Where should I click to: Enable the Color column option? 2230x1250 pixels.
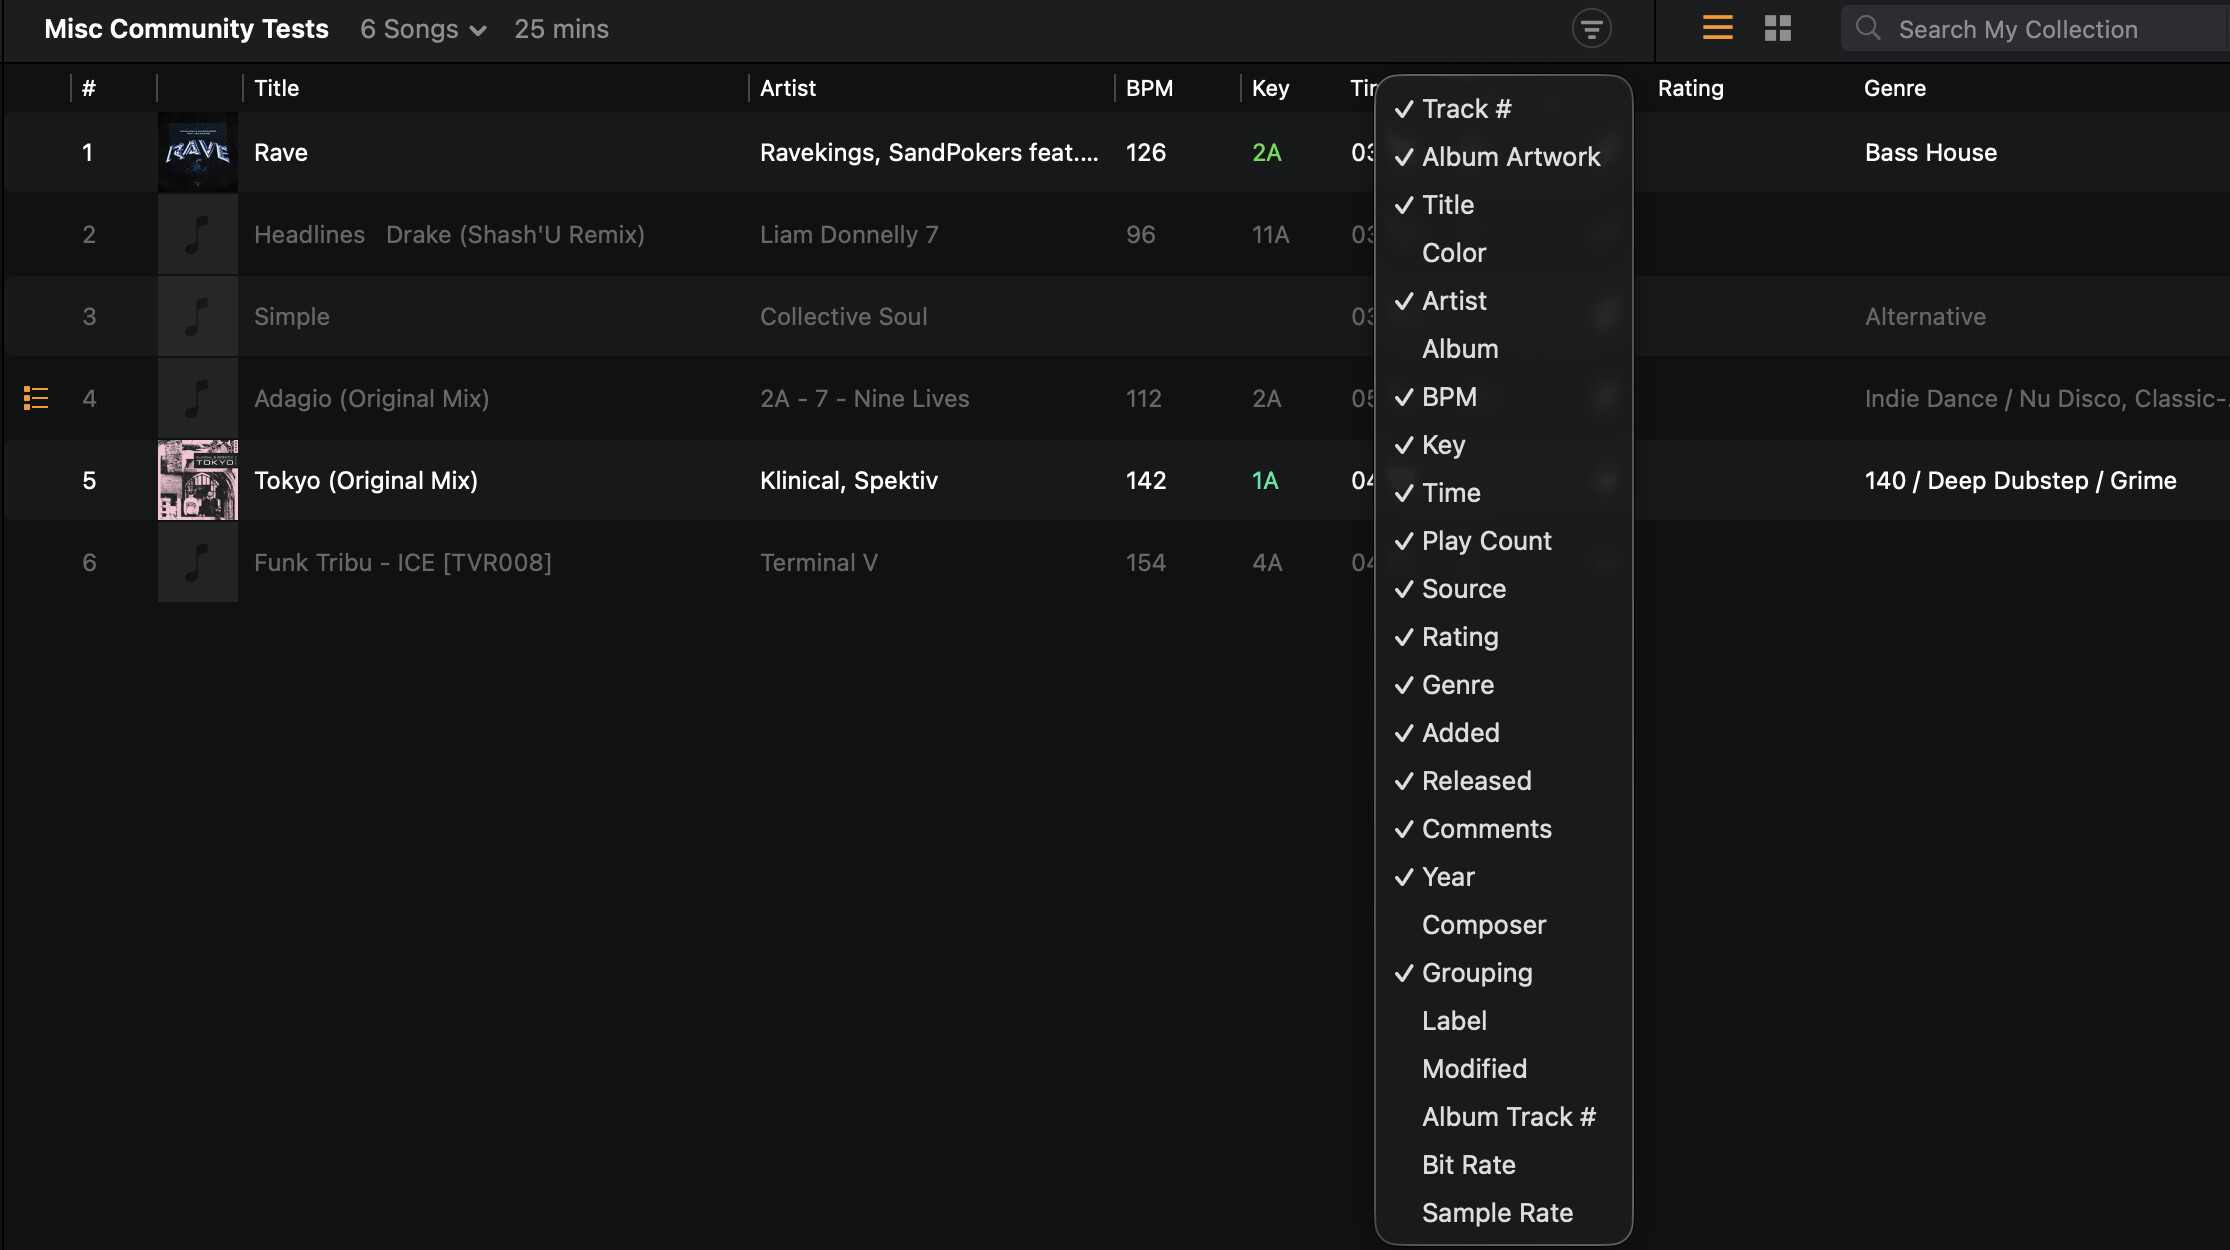(x=1454, y=253)
